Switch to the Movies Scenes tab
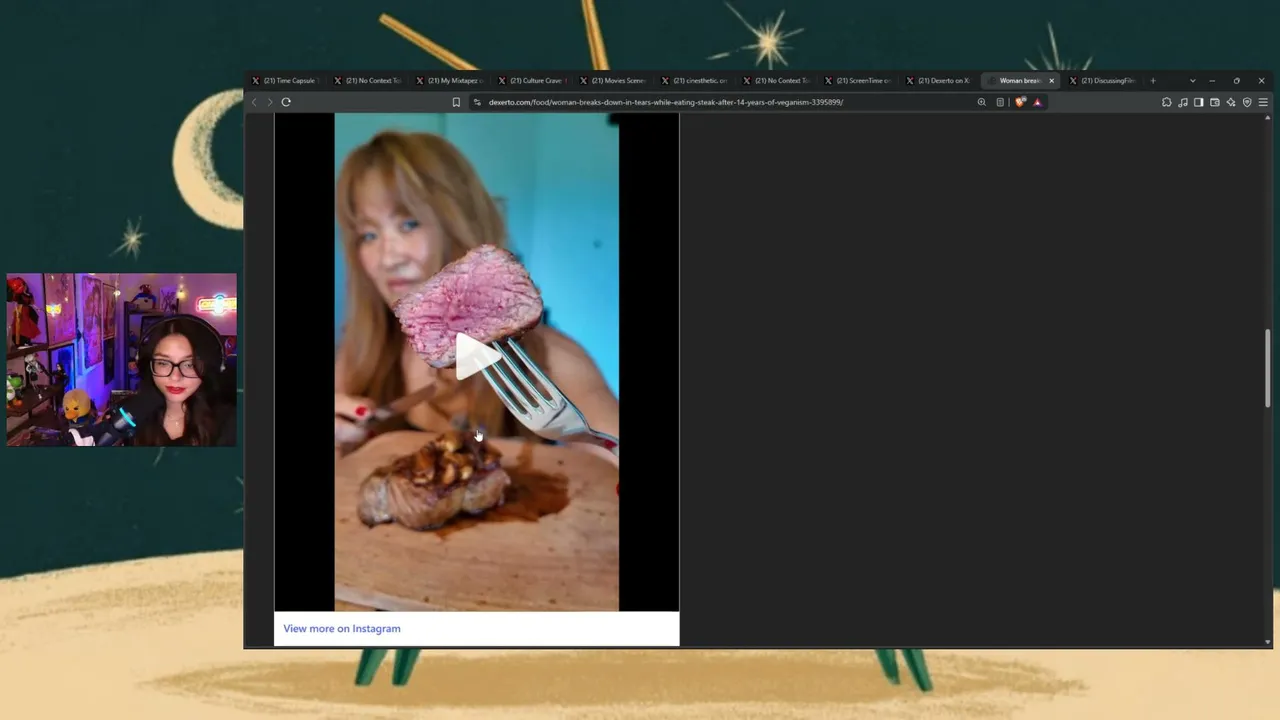Screen dimensions: 1280x720 tap(612, 81)
